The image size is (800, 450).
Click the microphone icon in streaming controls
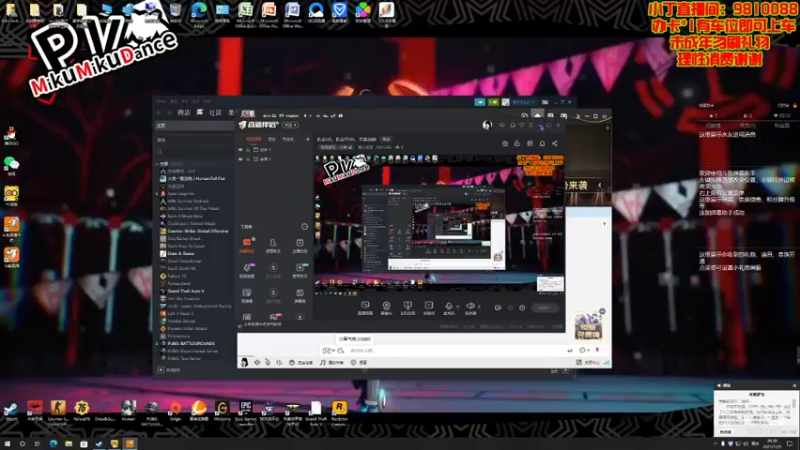[x=449, y=307]
